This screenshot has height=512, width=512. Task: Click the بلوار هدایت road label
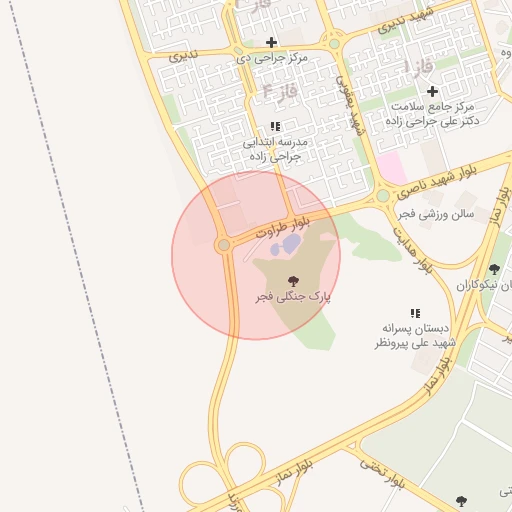click(x=413, y=250)
